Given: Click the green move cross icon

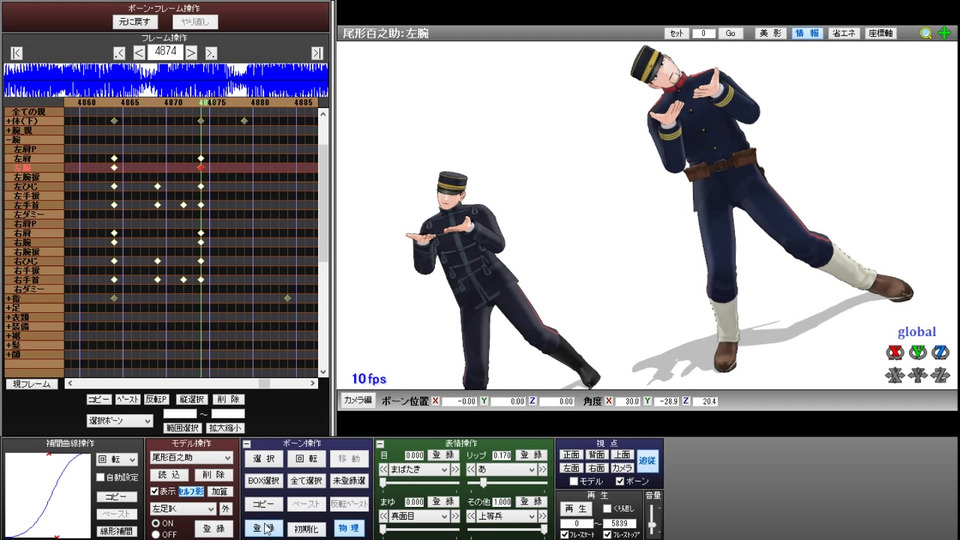Looking at the screenshot, I should pos(943,33).
